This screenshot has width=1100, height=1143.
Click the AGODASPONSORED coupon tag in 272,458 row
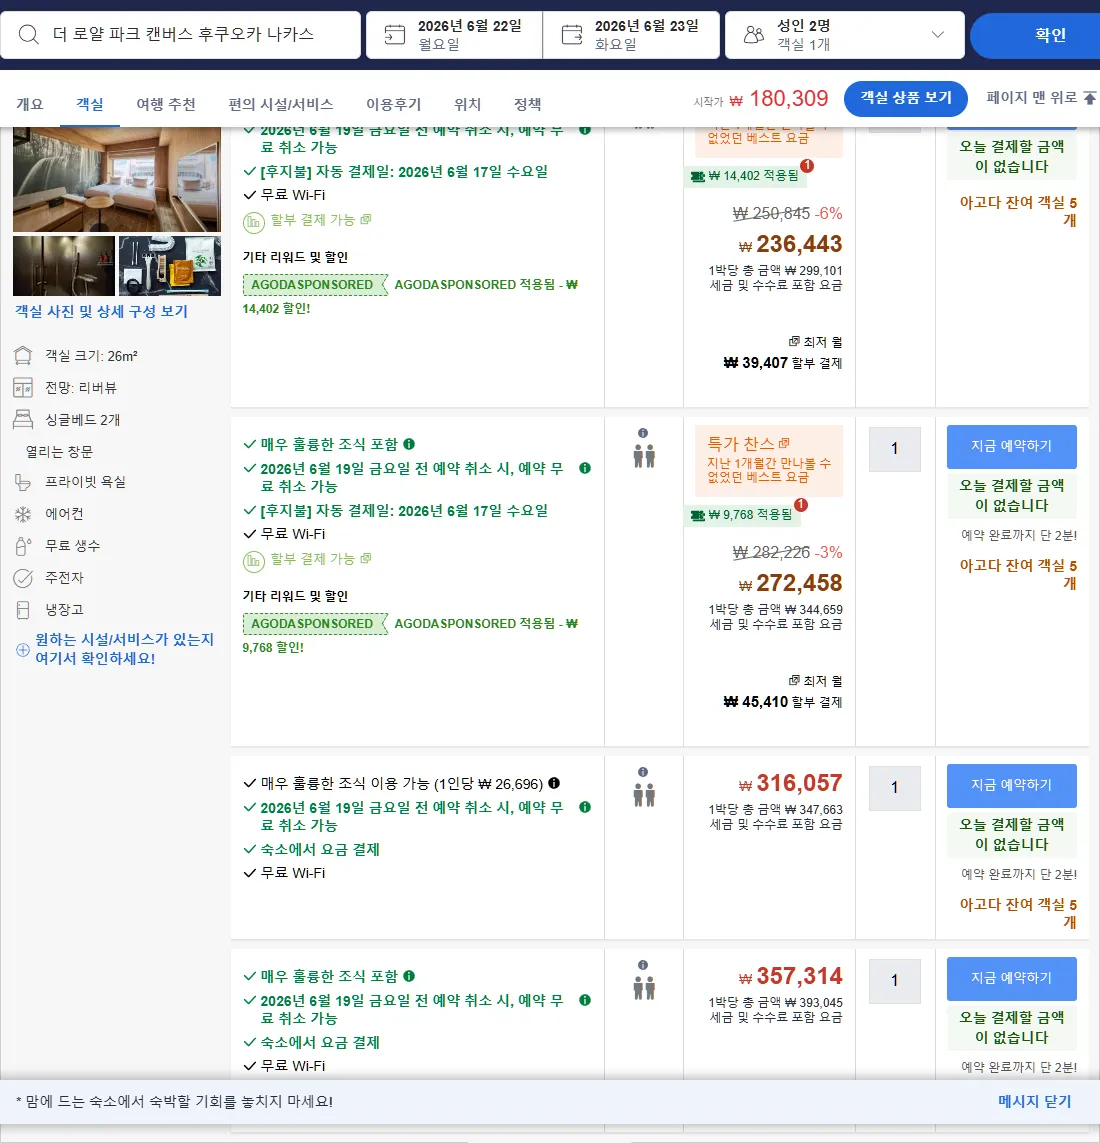coord(314,623)
